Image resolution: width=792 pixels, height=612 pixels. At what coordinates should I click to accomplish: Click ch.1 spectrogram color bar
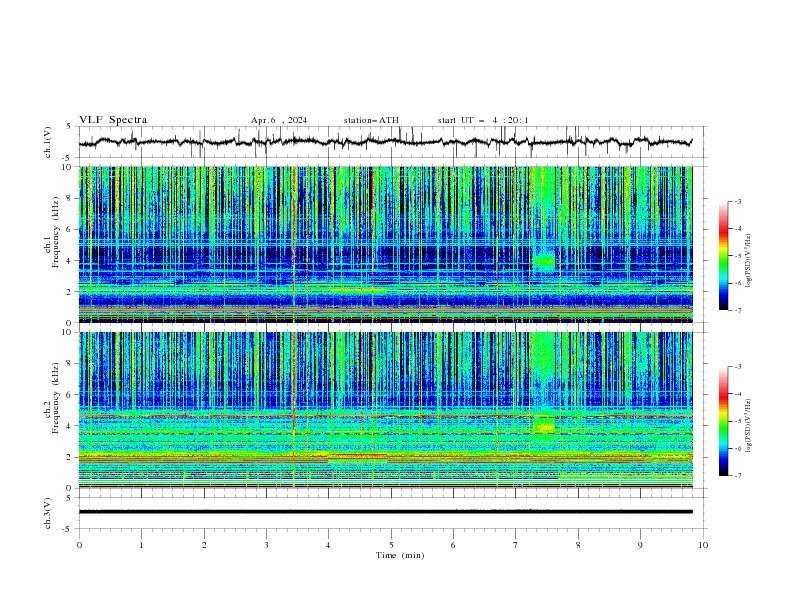pyautogui.click(x=723, y=255)
